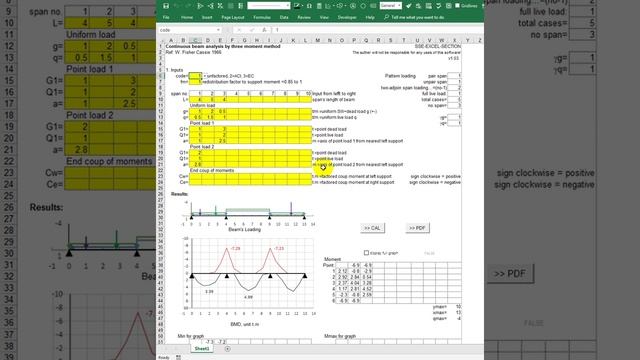
Task: Toggle the +/- graph checkbox
Action: [366, 253]
